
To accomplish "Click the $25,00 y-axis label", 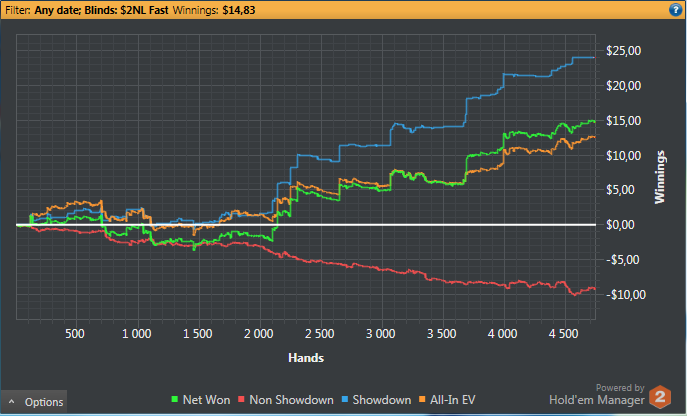I will click(623, 51).
